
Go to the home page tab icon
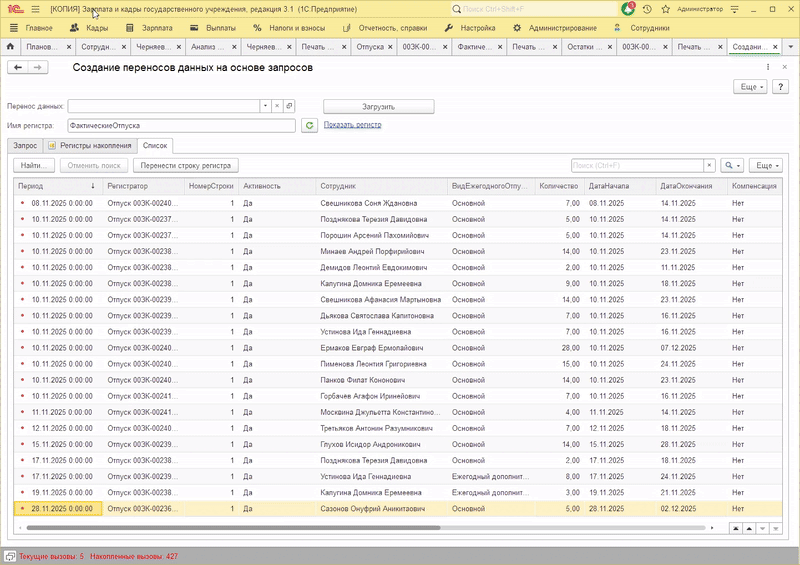(10, 46)
